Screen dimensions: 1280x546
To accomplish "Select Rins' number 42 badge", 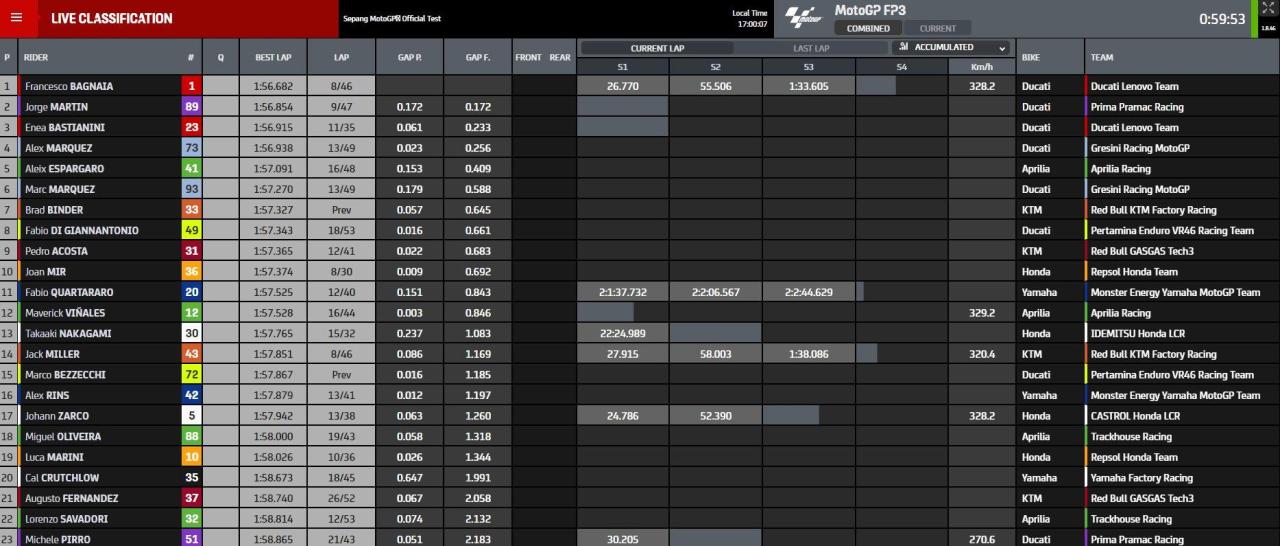I will pos(191,395).
